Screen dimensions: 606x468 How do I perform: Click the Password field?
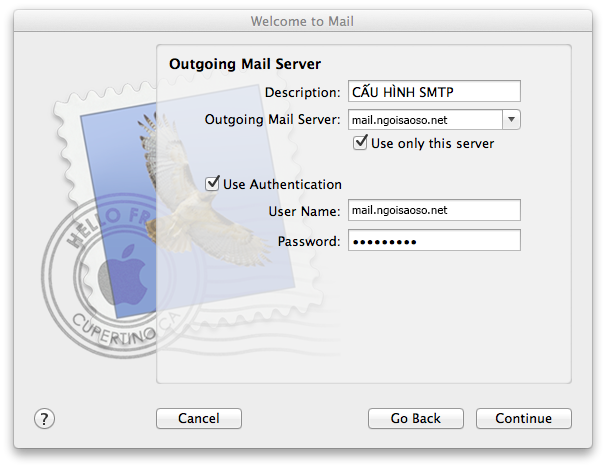[x=434, y=240]
